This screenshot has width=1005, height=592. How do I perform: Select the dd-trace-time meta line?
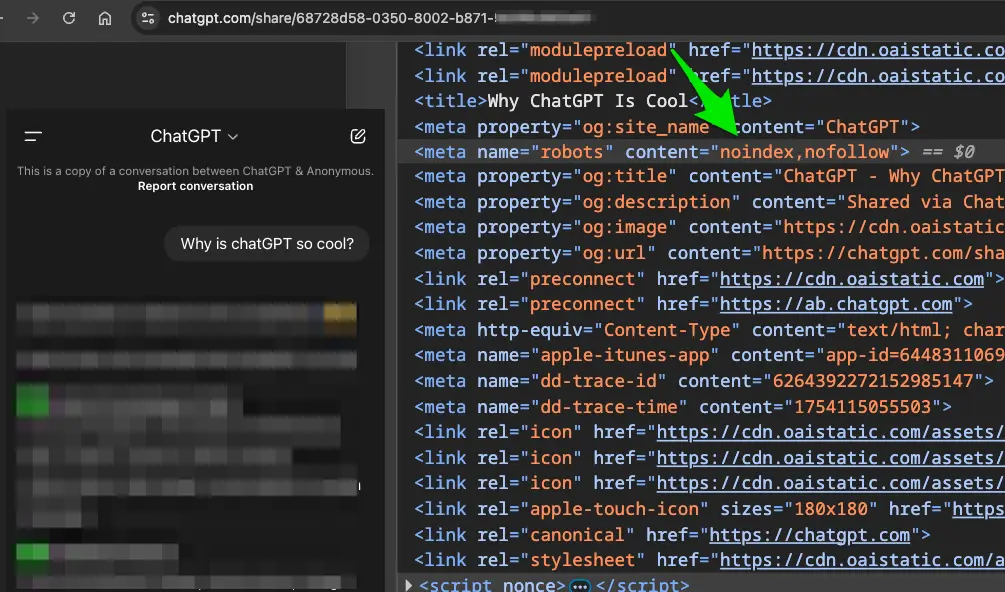(683, 407)
